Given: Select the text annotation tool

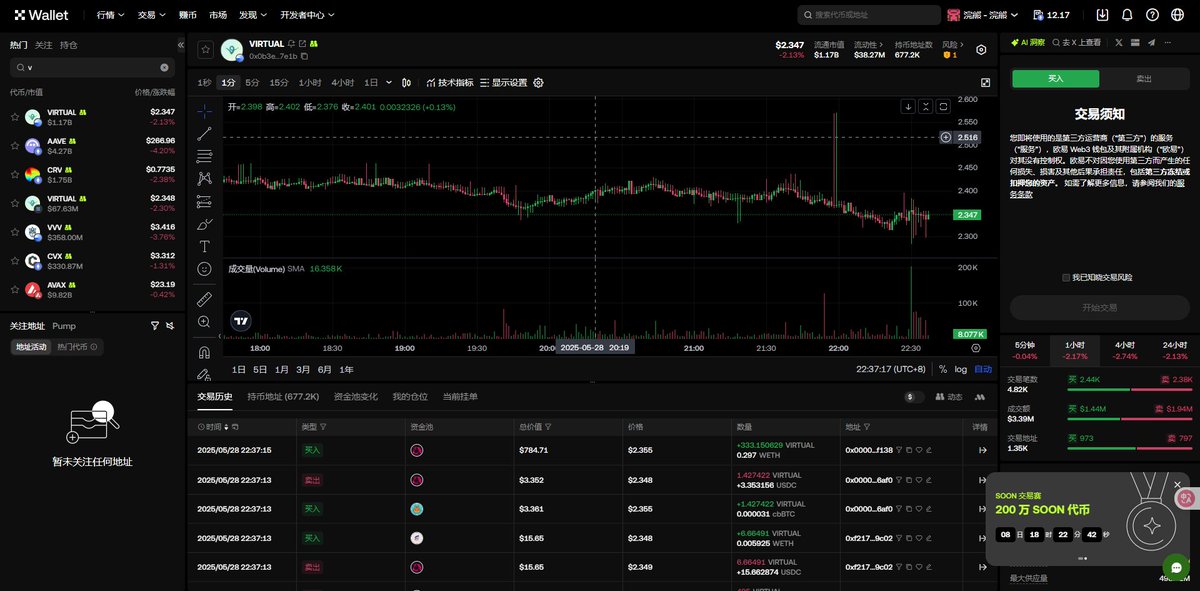Looking at the screenshot, I should tap(204, 246).
